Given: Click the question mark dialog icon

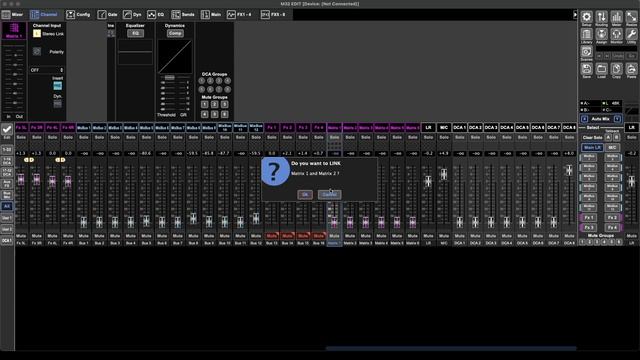Looking at the screenshot, I should (x=275, y=171).
